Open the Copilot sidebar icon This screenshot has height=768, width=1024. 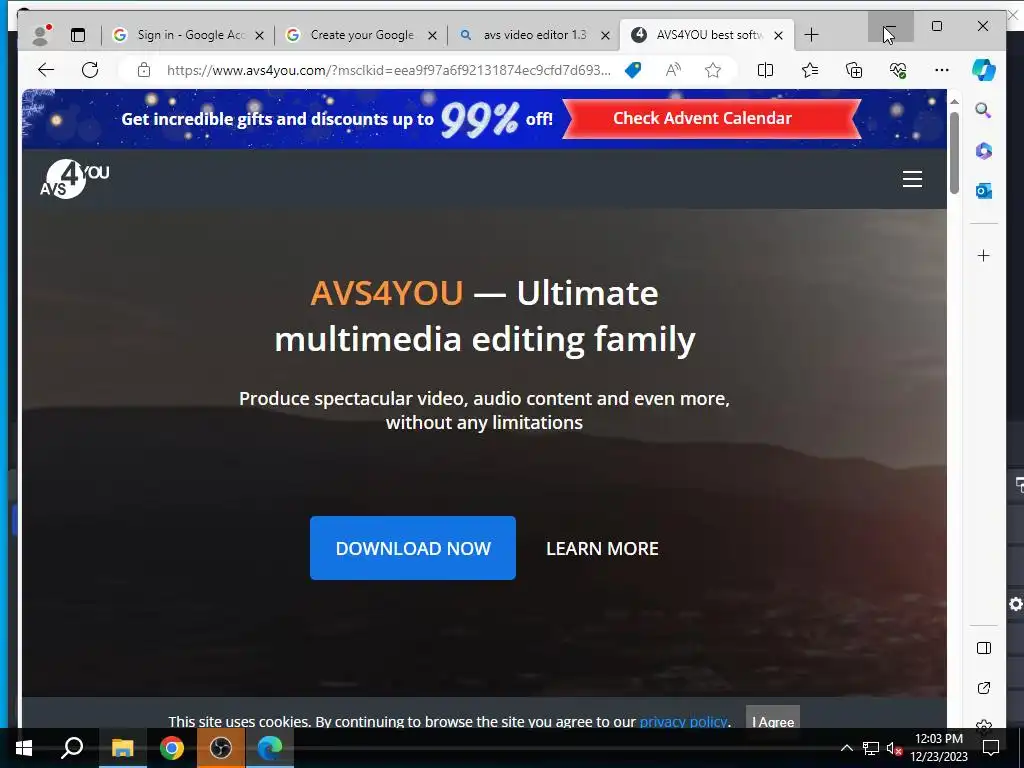coord(983,70)
